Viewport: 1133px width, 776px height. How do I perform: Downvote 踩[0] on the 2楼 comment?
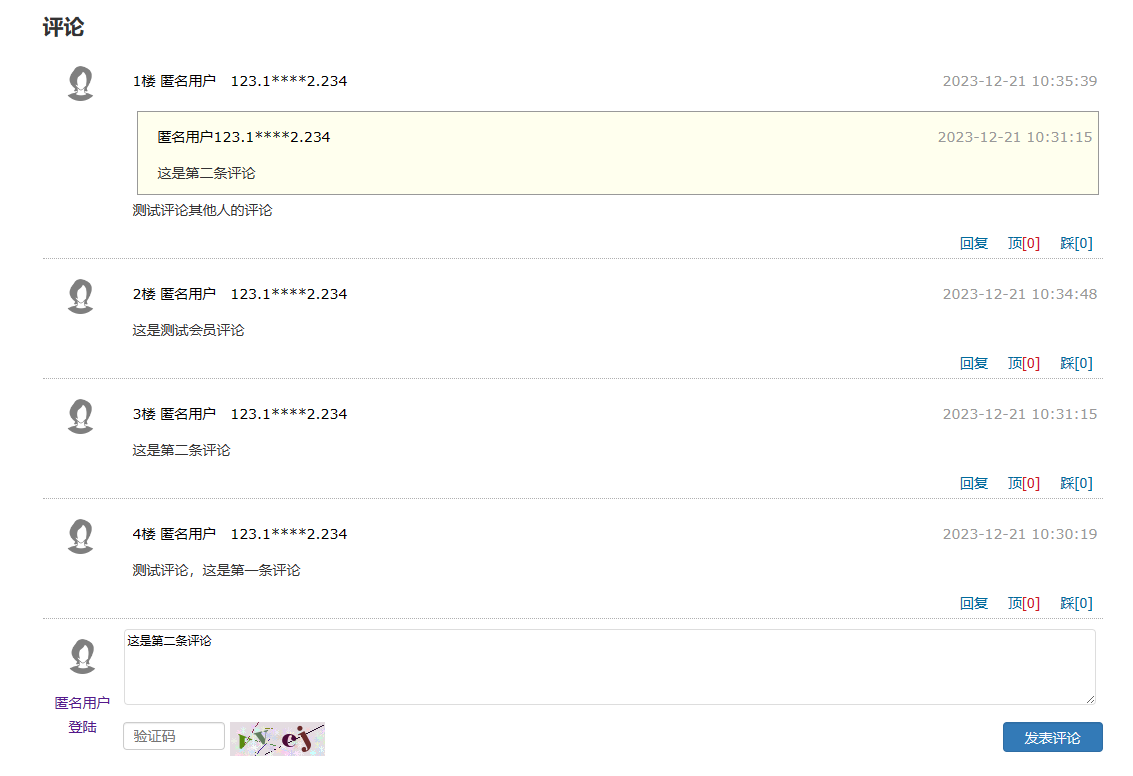pyautogui.click(x=1076, y=363)
